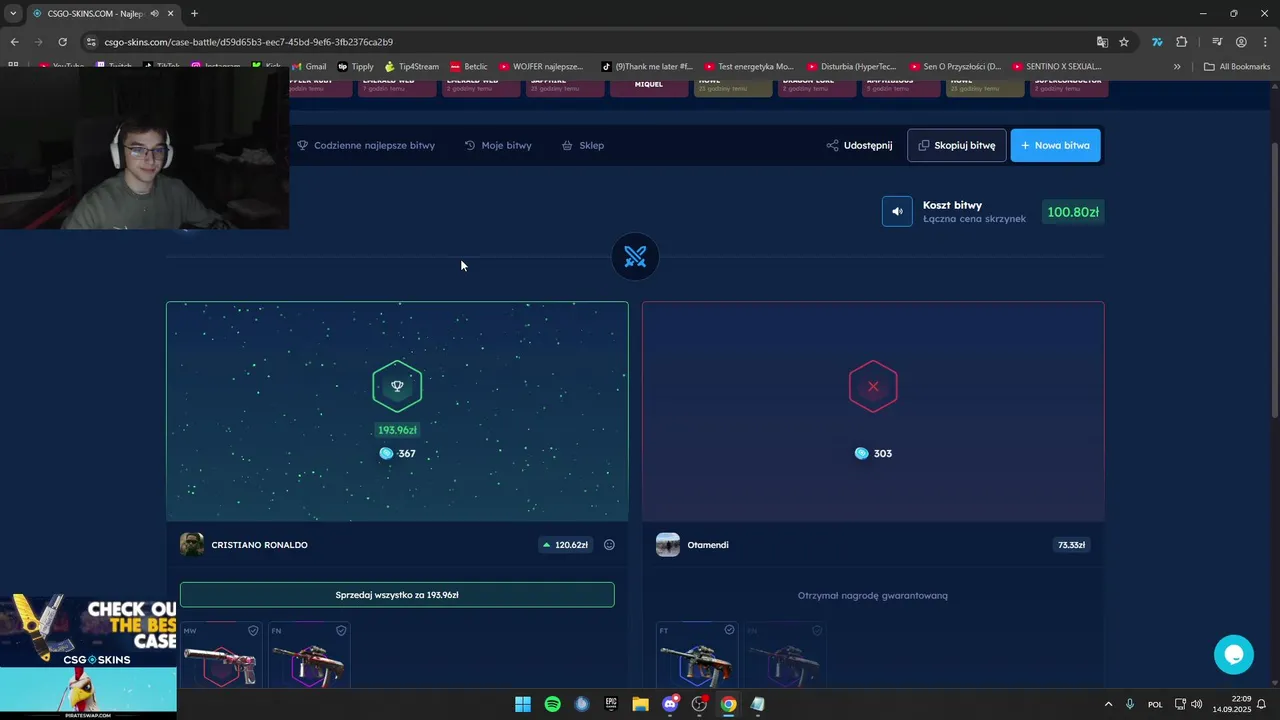Click the address bar URL
Viewport: 1280px width, 720px height.
click(x=249, y=42)
